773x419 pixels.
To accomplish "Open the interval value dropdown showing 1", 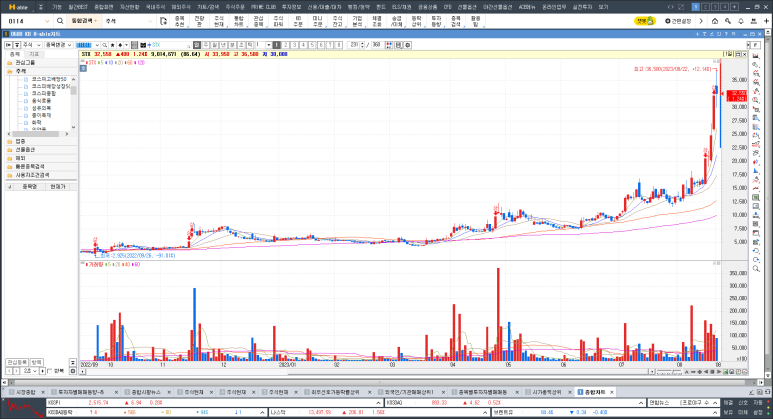I will click(x=269, y=45).
